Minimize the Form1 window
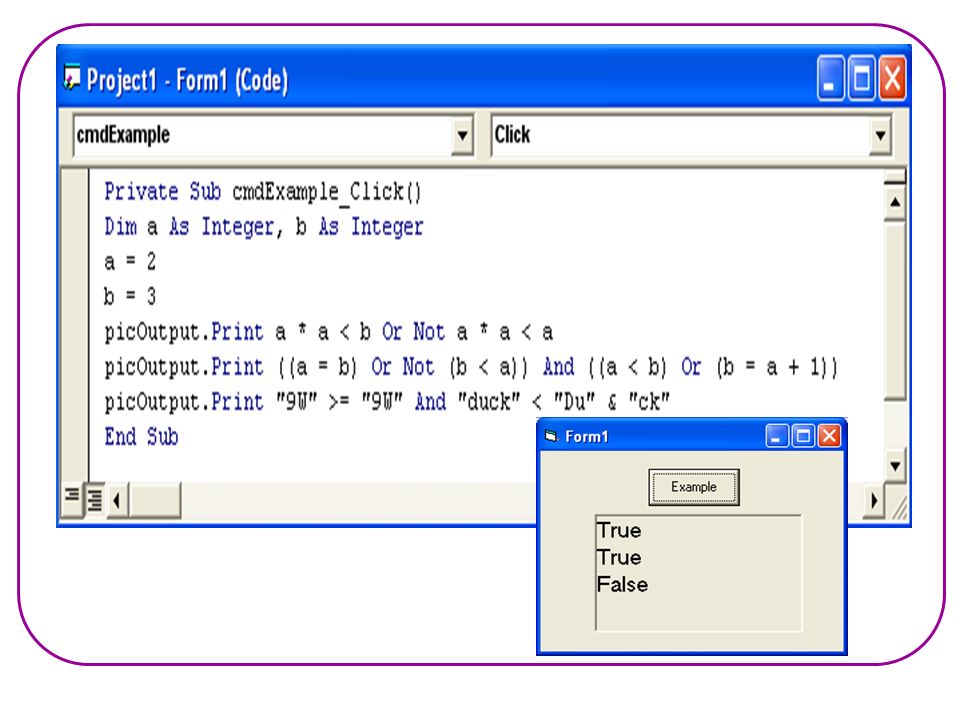 [776, 436]
